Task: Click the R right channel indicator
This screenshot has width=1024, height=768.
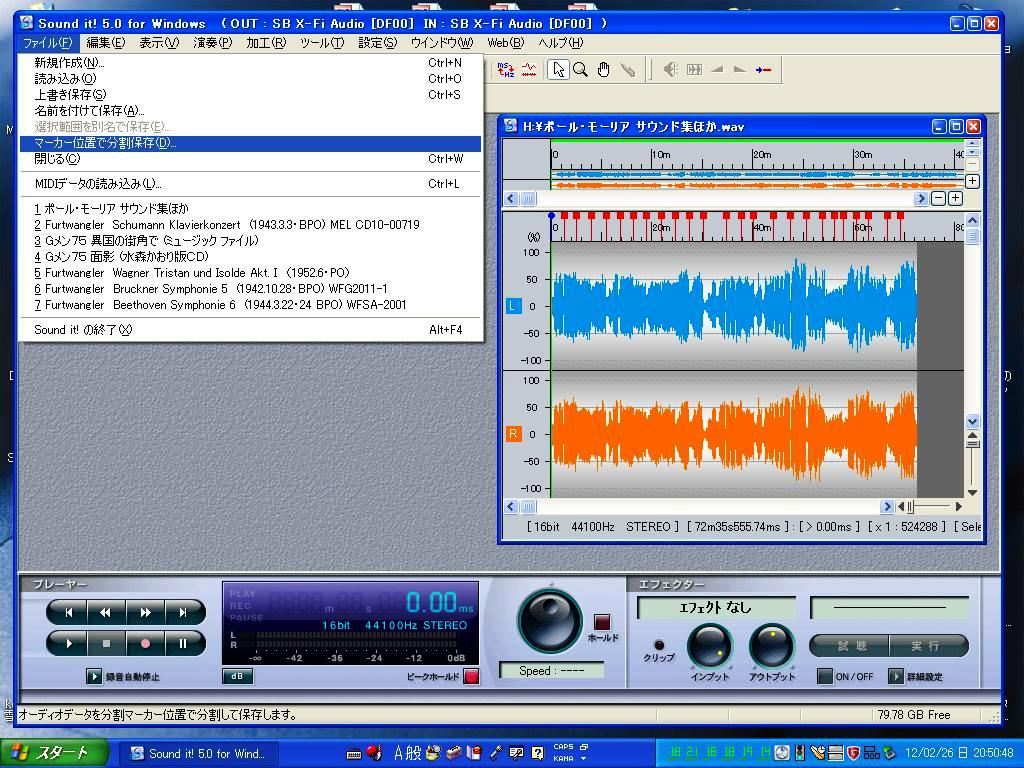Action: click(513, 434)
